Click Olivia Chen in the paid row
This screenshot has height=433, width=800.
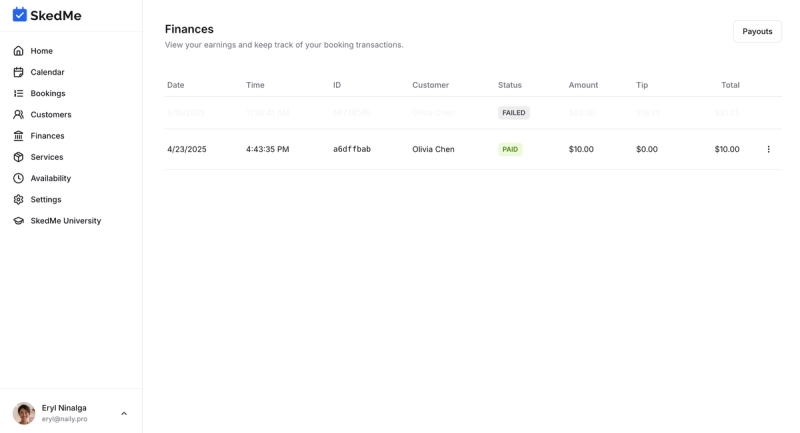[433, 149]
